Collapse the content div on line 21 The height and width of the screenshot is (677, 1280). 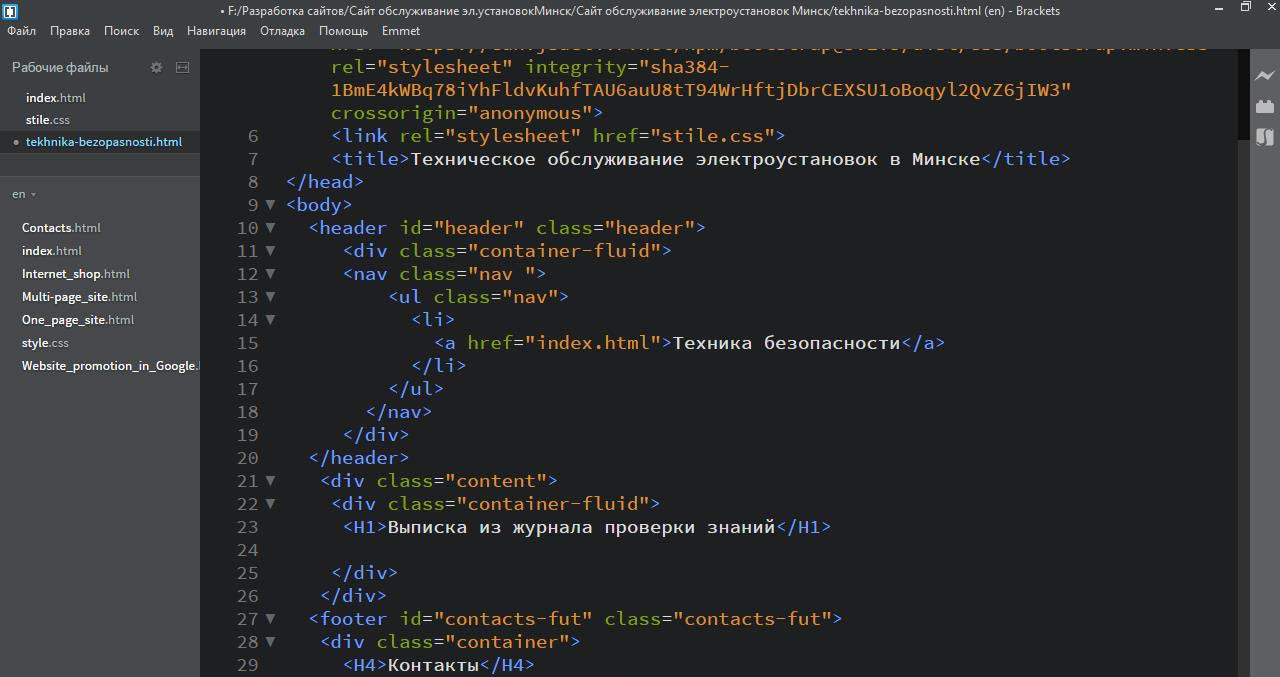coord(270,481)
